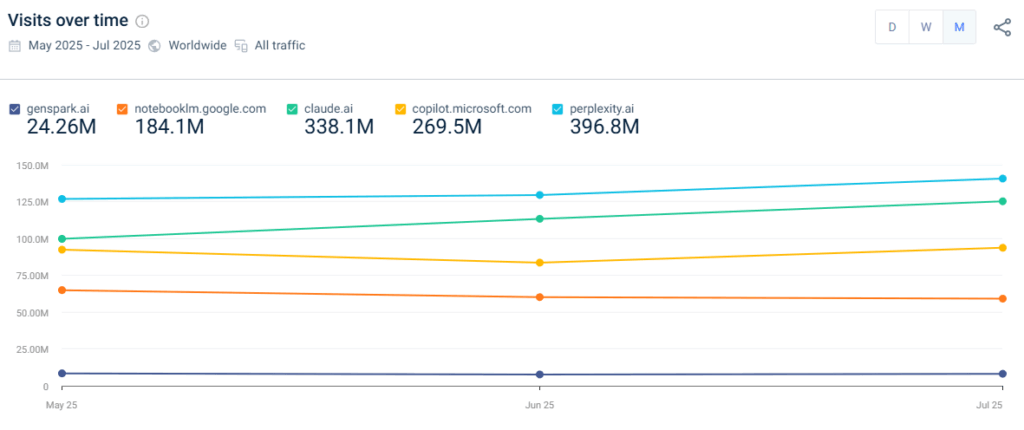Click the 100.0M y-axis label

pyautogui.click(x=33, y=239)
